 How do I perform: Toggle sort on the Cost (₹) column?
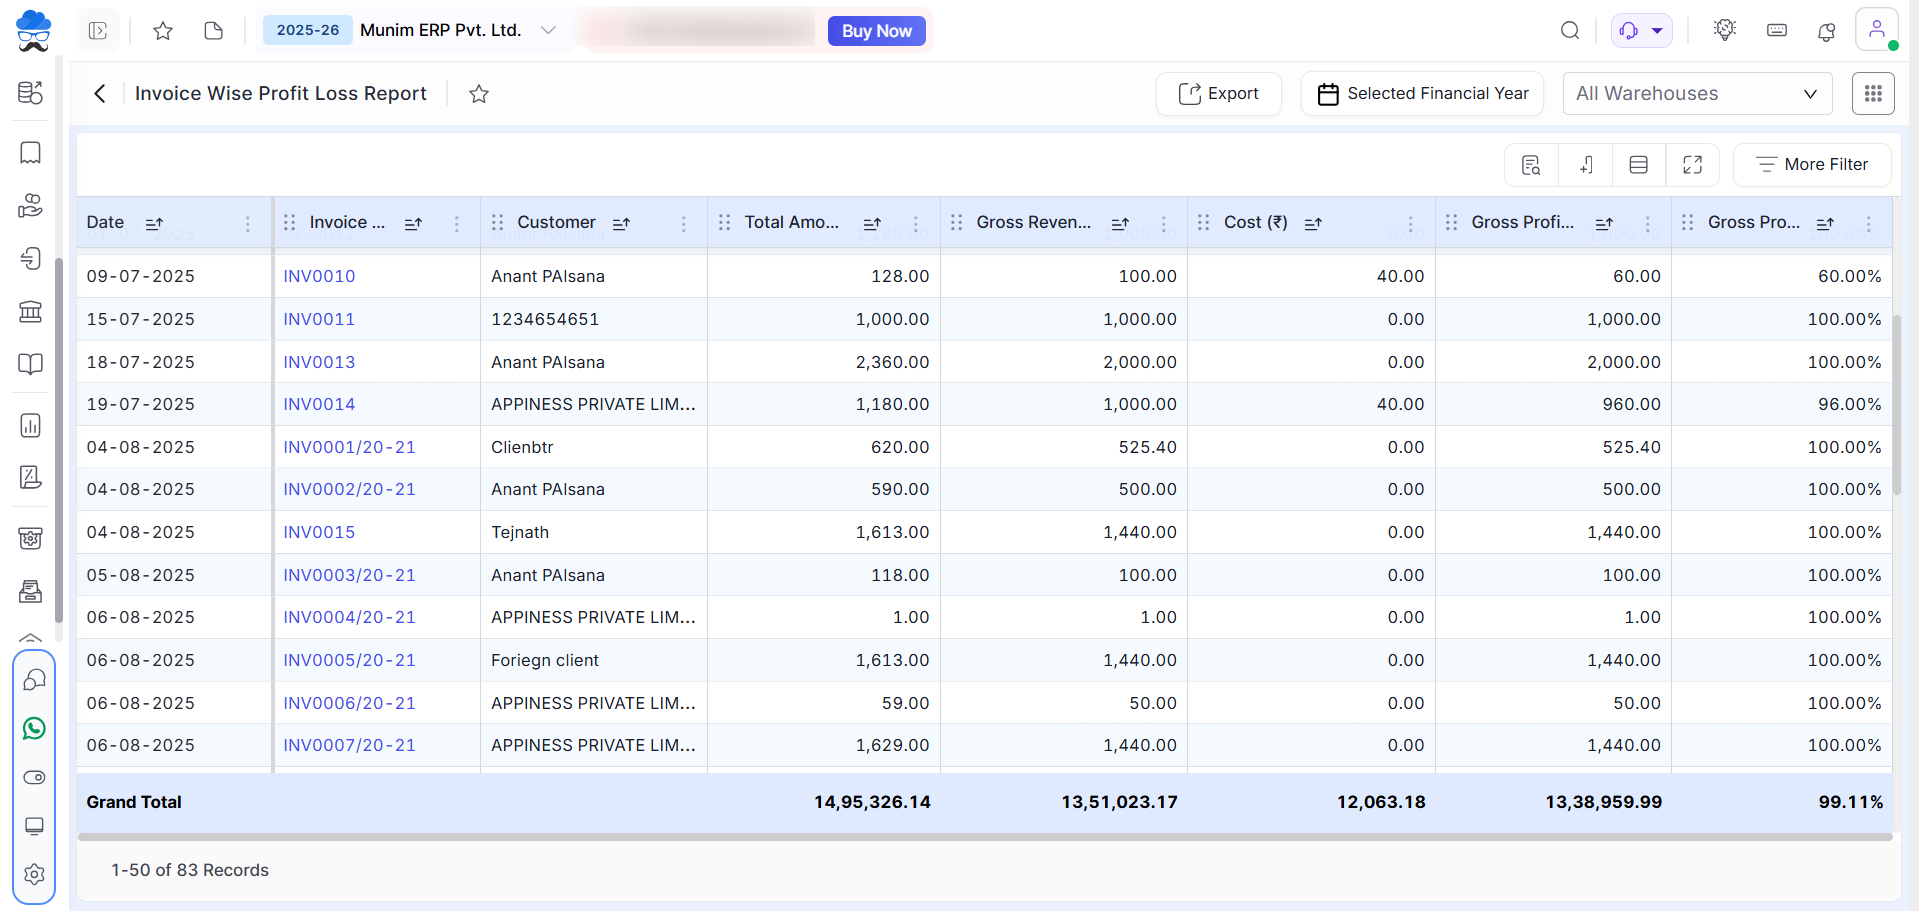1313,223
